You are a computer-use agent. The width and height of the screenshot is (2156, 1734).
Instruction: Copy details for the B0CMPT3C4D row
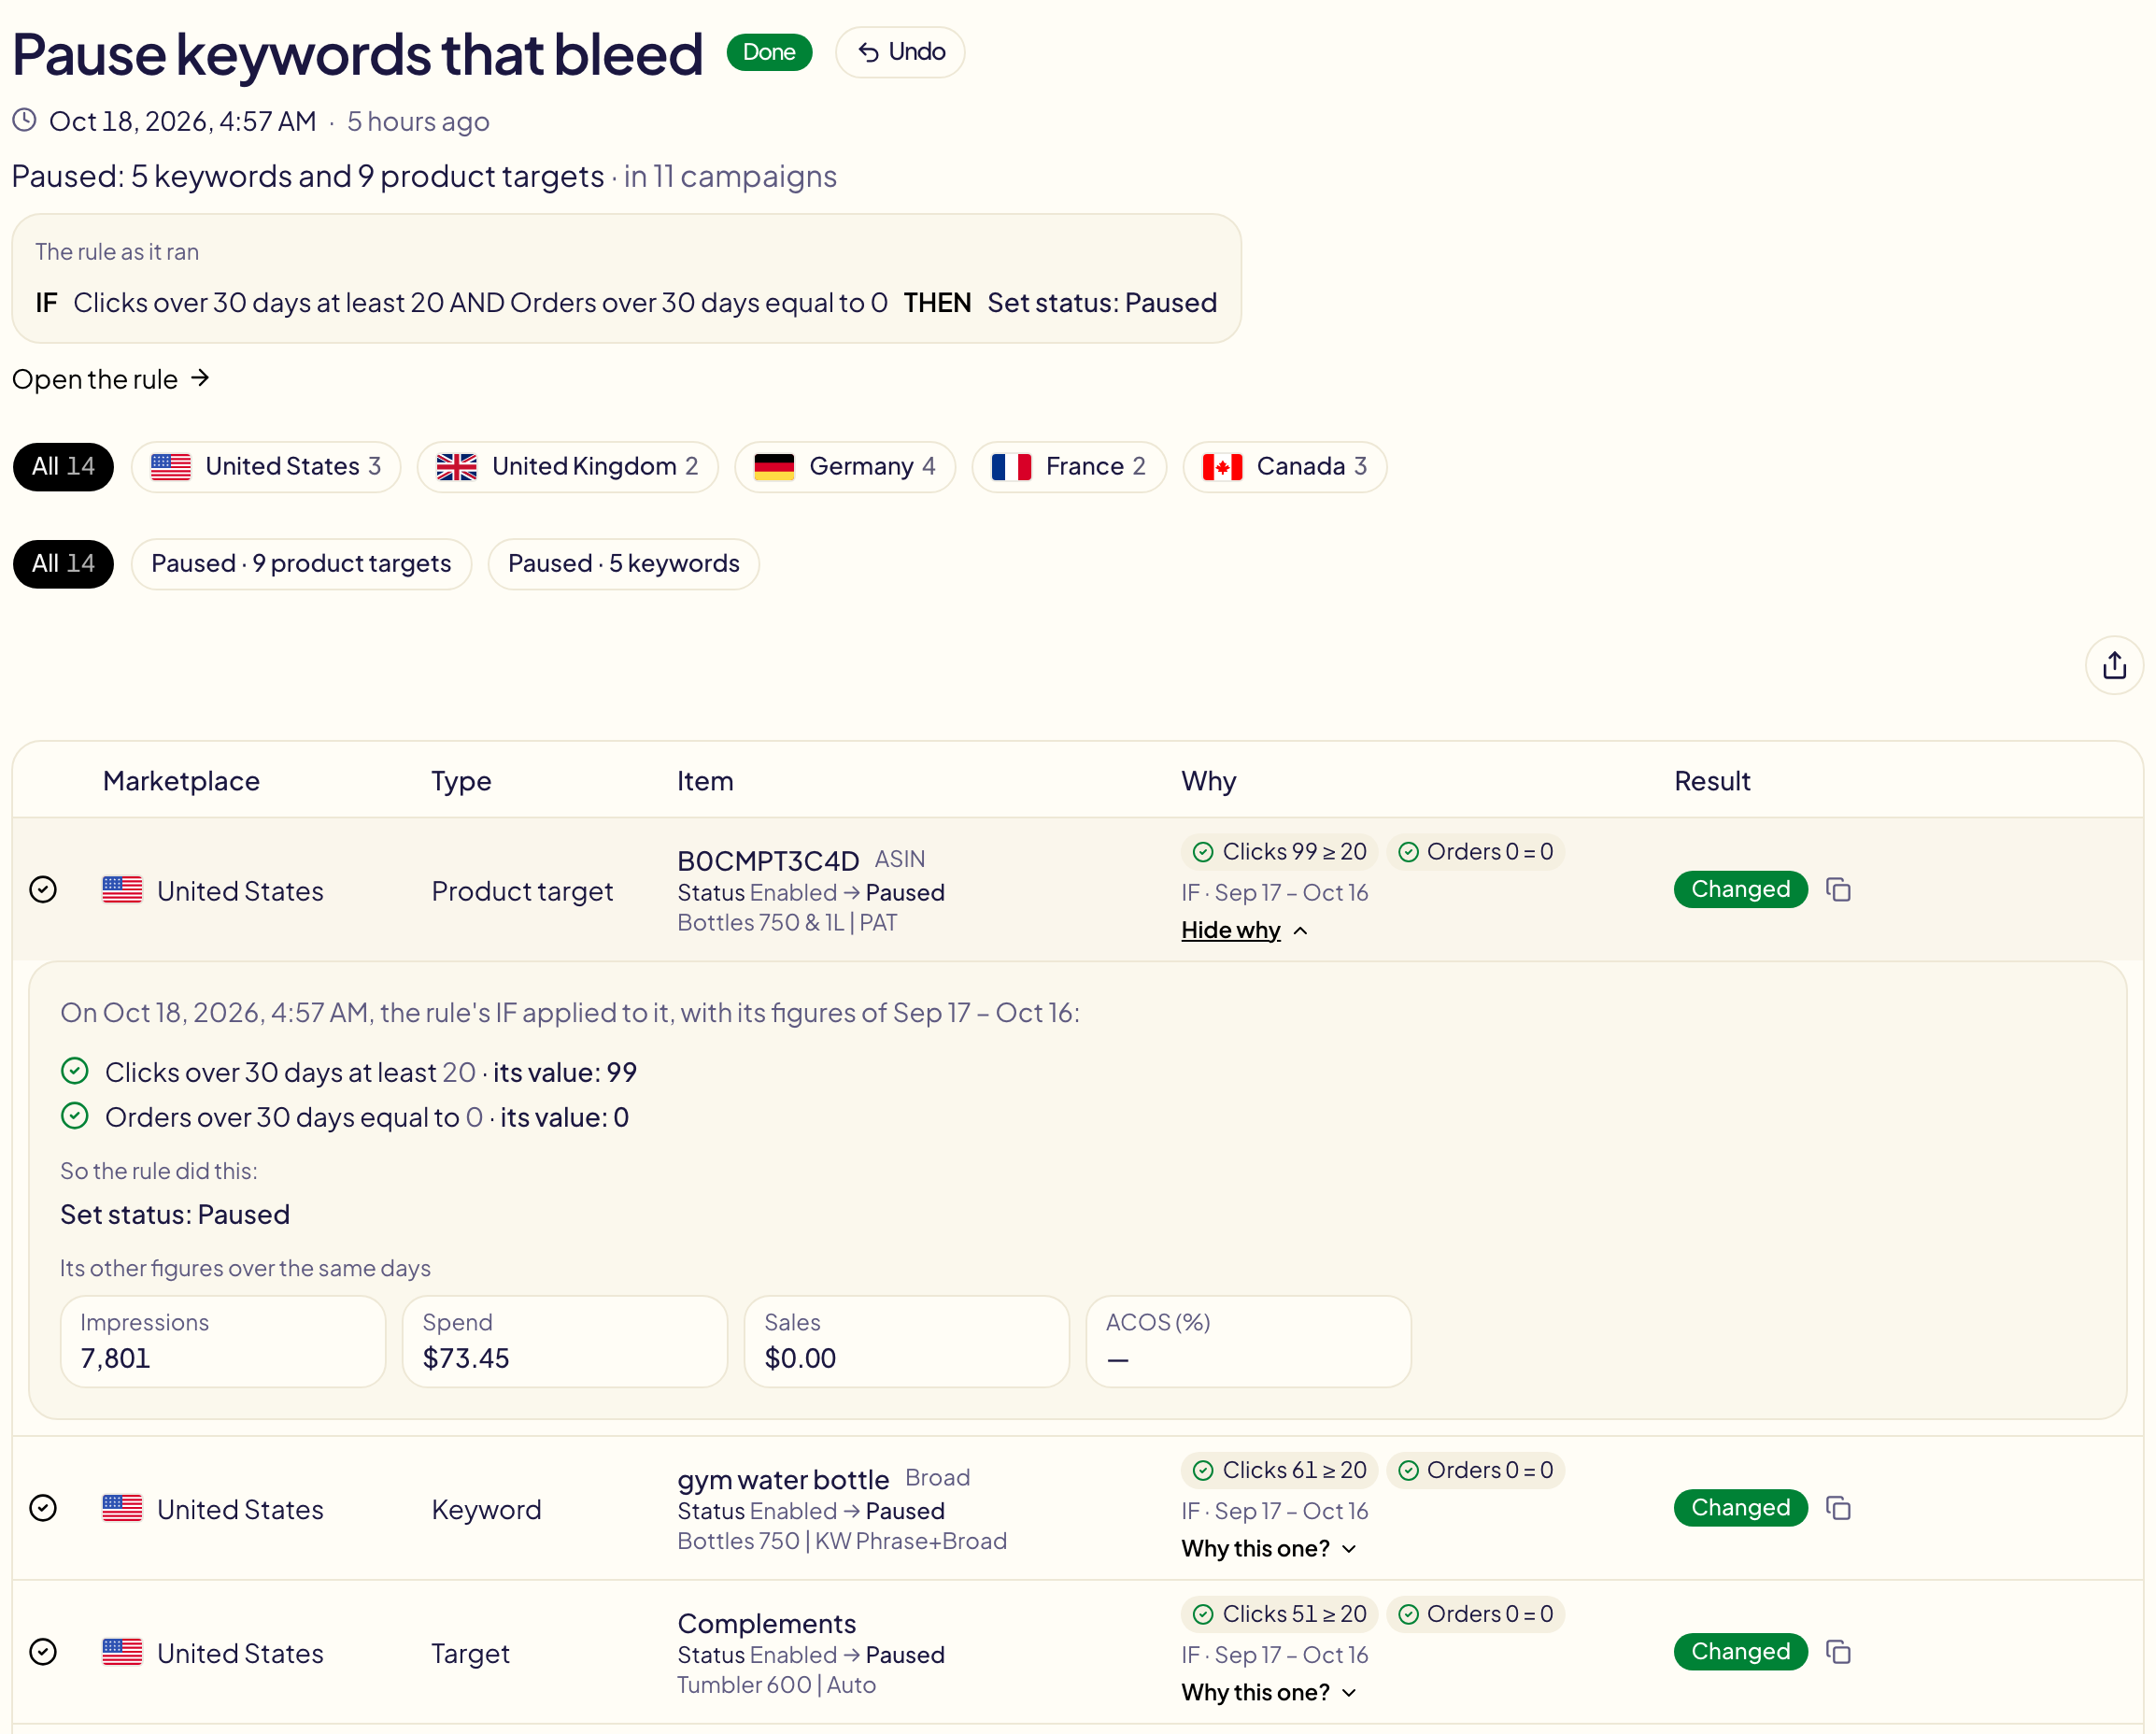pos(1838,889)
